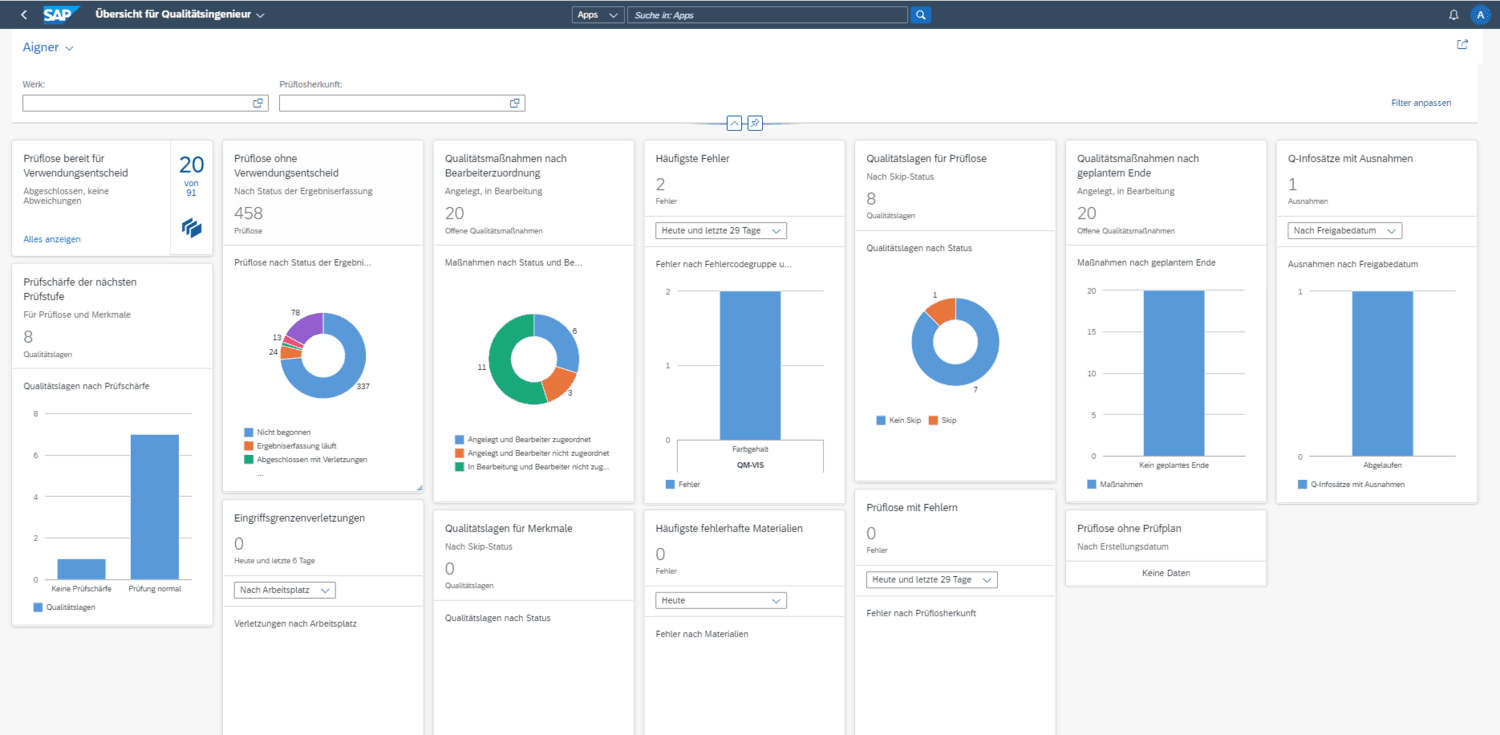Viewport: 1500px width, 735px height.
Task: Open value help for Werk field
Action: pyautogui.click(x=257, y=103)
